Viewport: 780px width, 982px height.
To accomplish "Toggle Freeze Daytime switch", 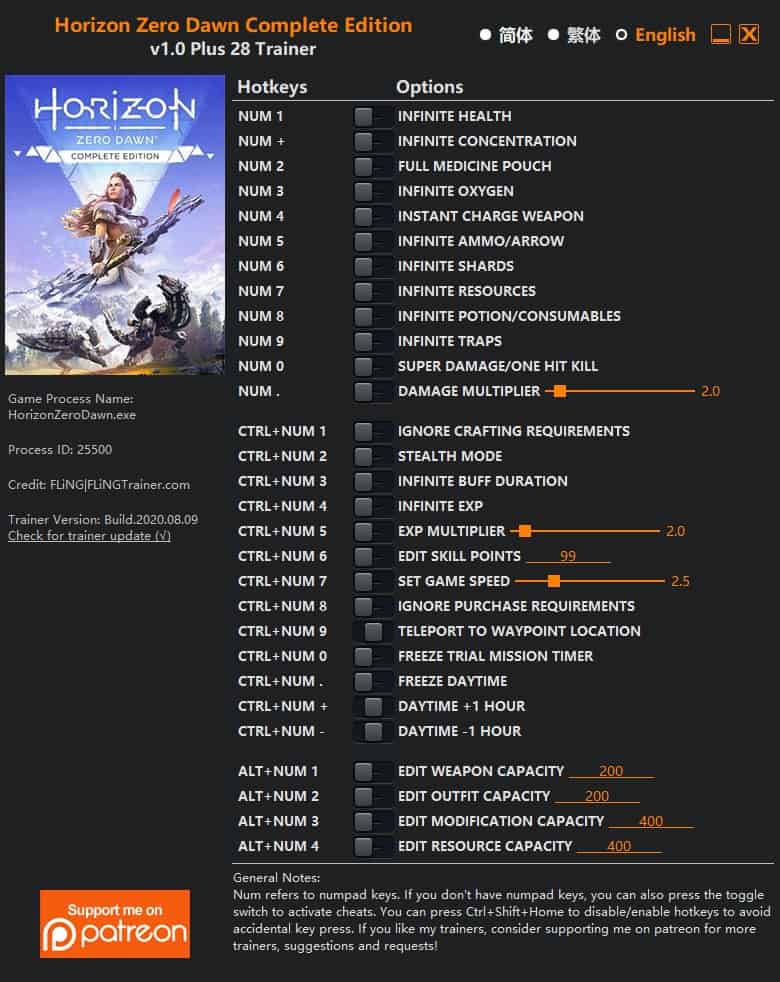I will click(x=372, y=681).
